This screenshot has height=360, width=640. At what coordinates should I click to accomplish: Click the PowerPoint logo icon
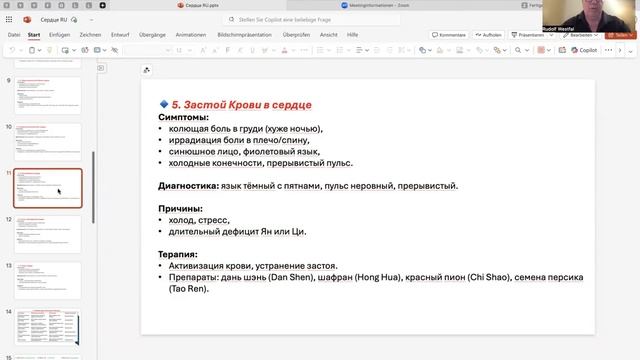point(27,20)
